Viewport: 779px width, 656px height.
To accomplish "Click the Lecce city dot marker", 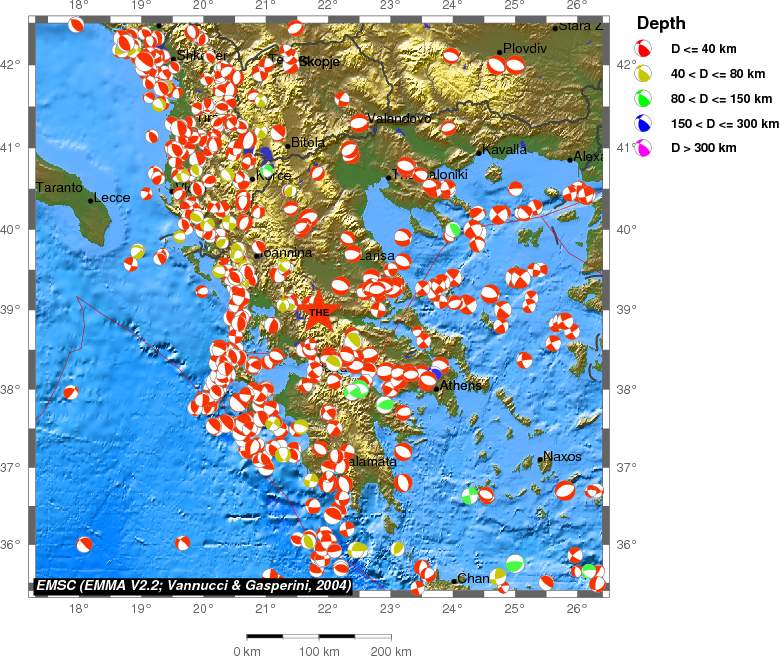I will tap(91, 200).
